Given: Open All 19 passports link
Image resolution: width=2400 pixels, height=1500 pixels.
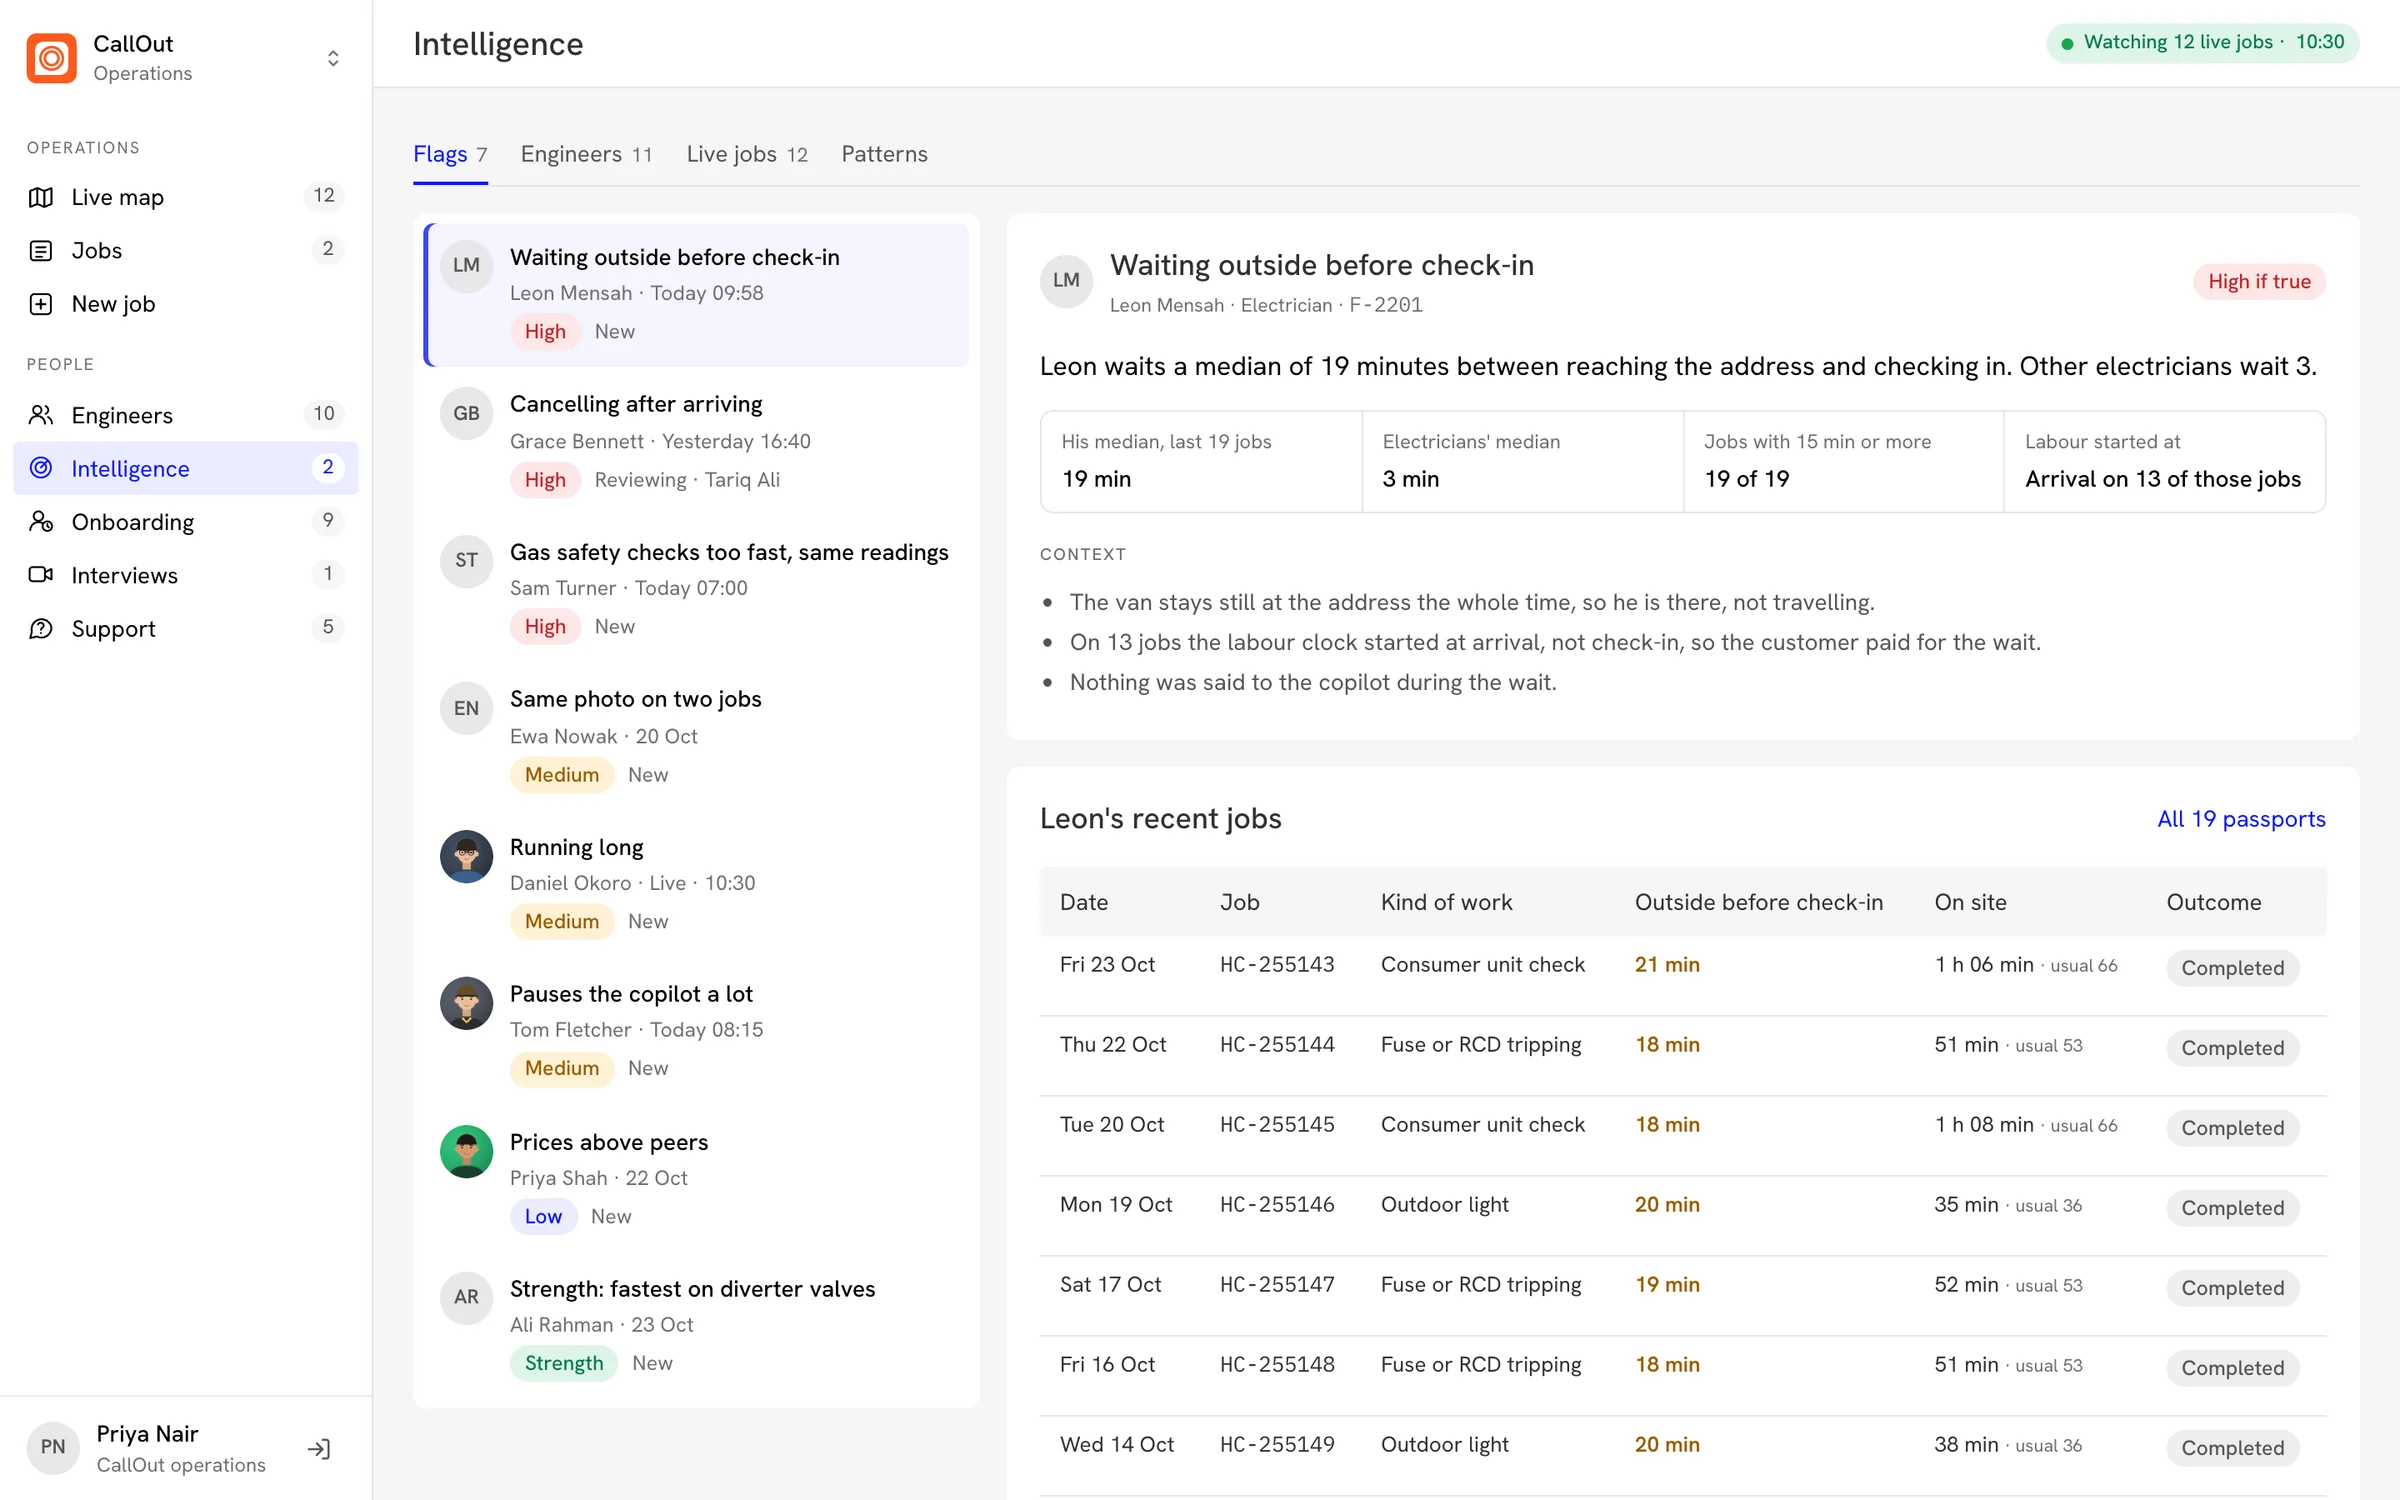Looking at the screenshot, I should pos(2241,819).
